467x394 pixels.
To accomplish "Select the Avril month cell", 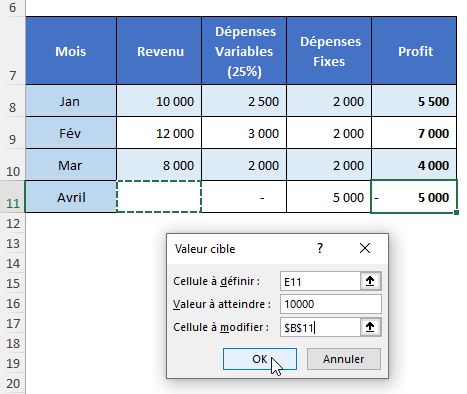I will 71,197.
